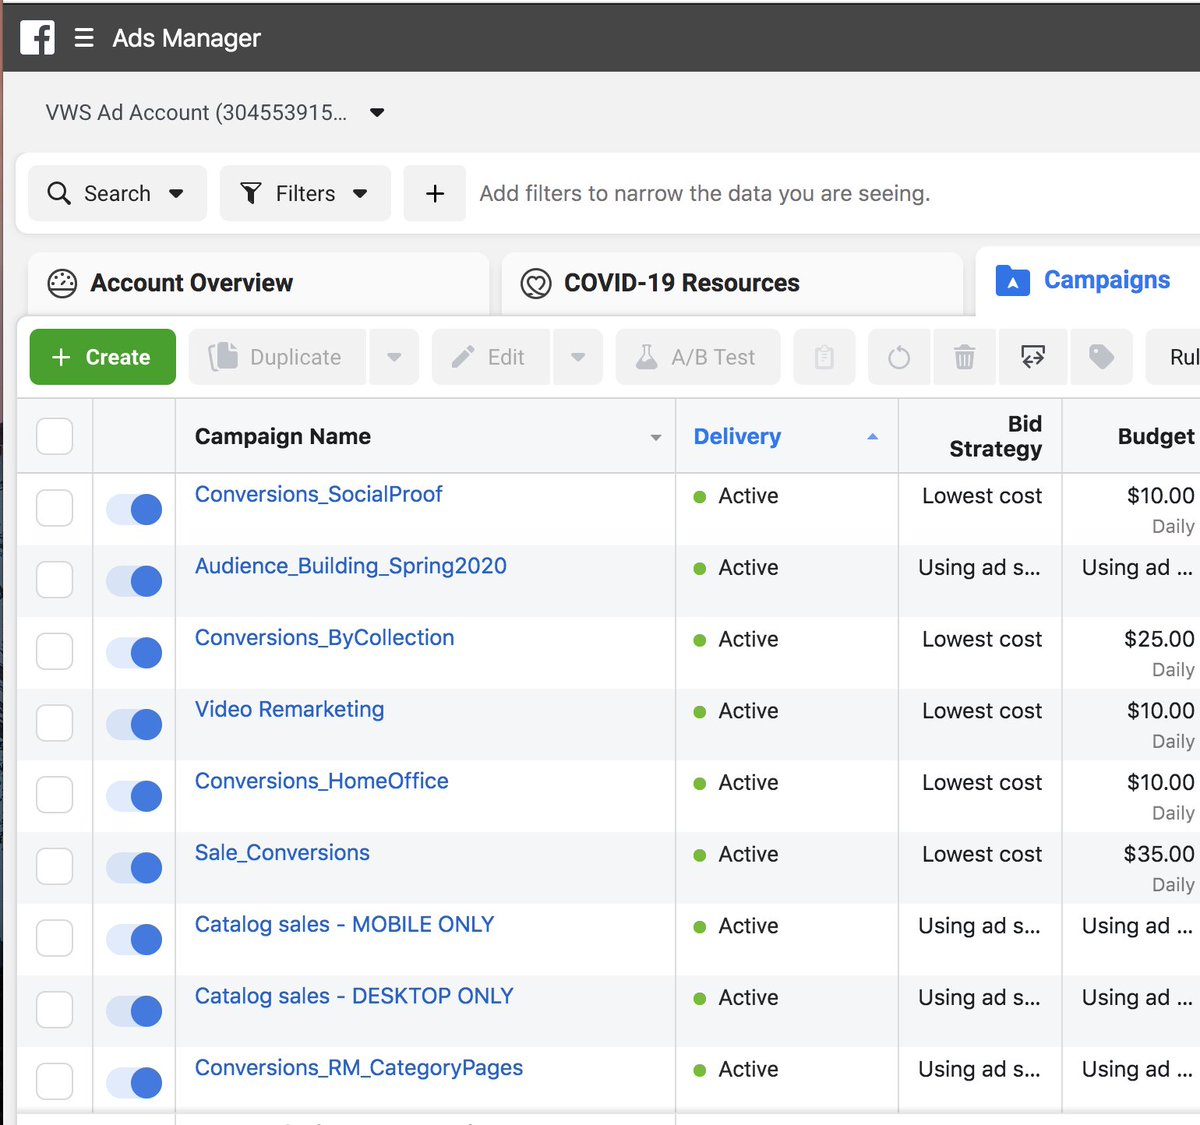Expand the Duplicate options arrow
1200x1125 pixels.
click(394, 357)
